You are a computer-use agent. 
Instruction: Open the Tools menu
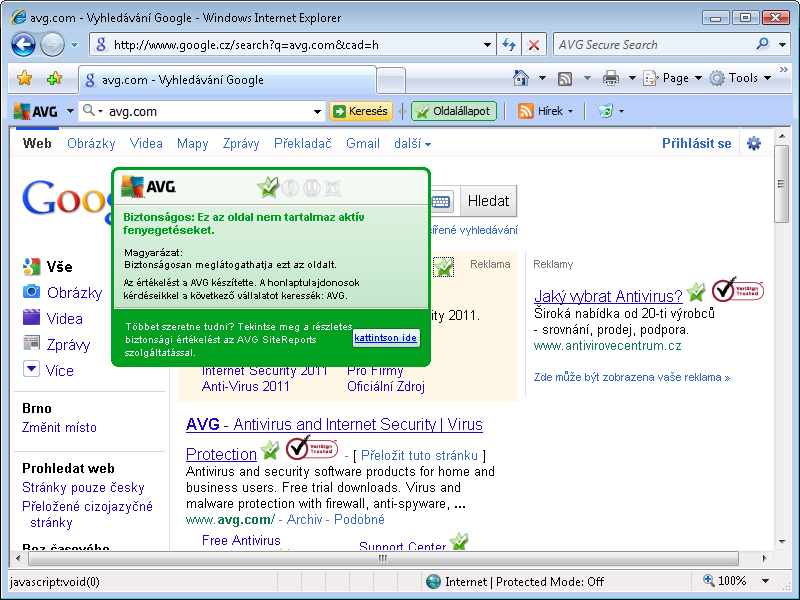click(740, 78)
